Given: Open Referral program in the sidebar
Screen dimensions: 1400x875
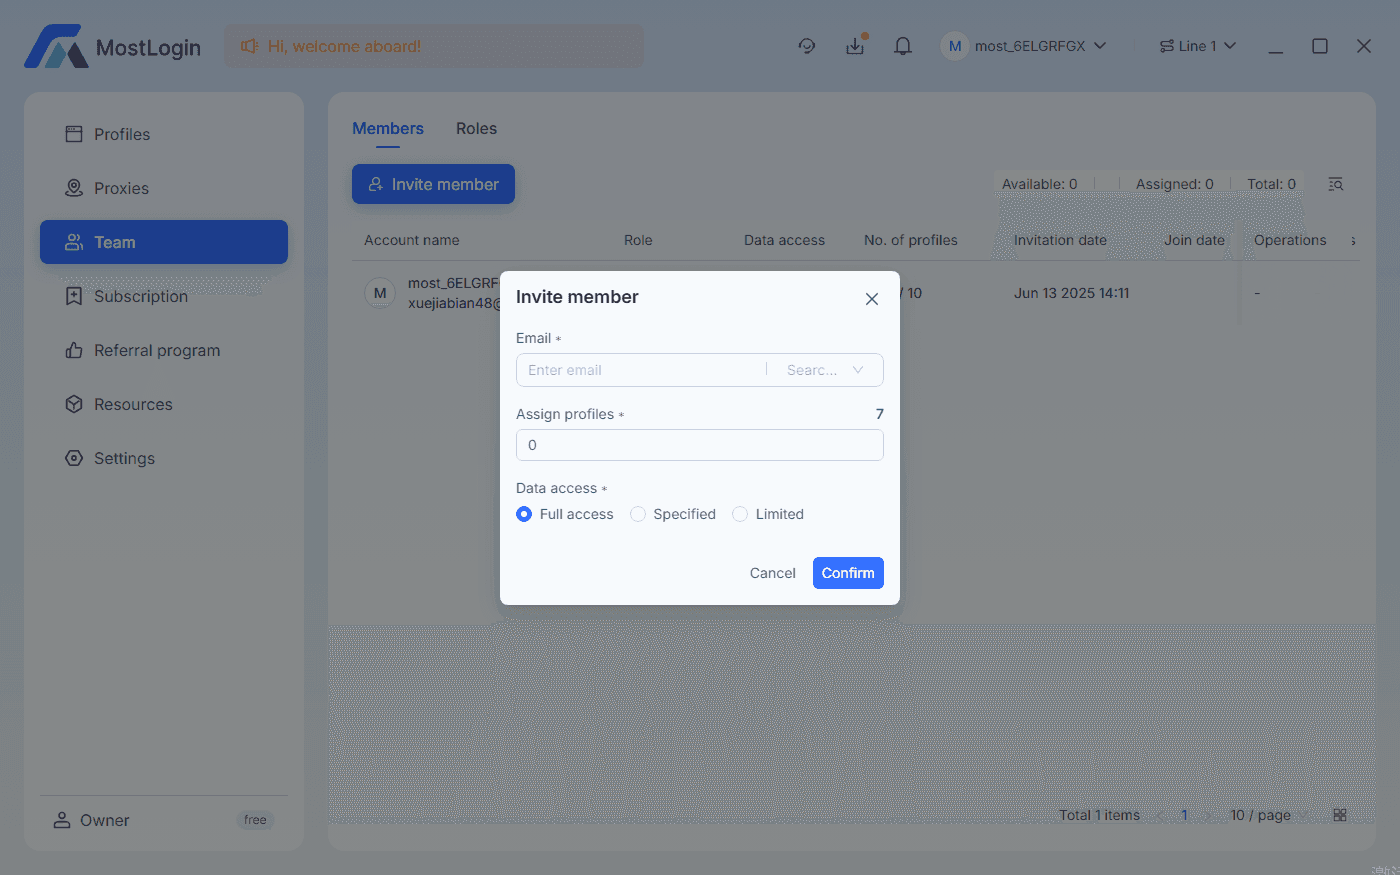Looking at the screenshot, I should coord(164,350).
